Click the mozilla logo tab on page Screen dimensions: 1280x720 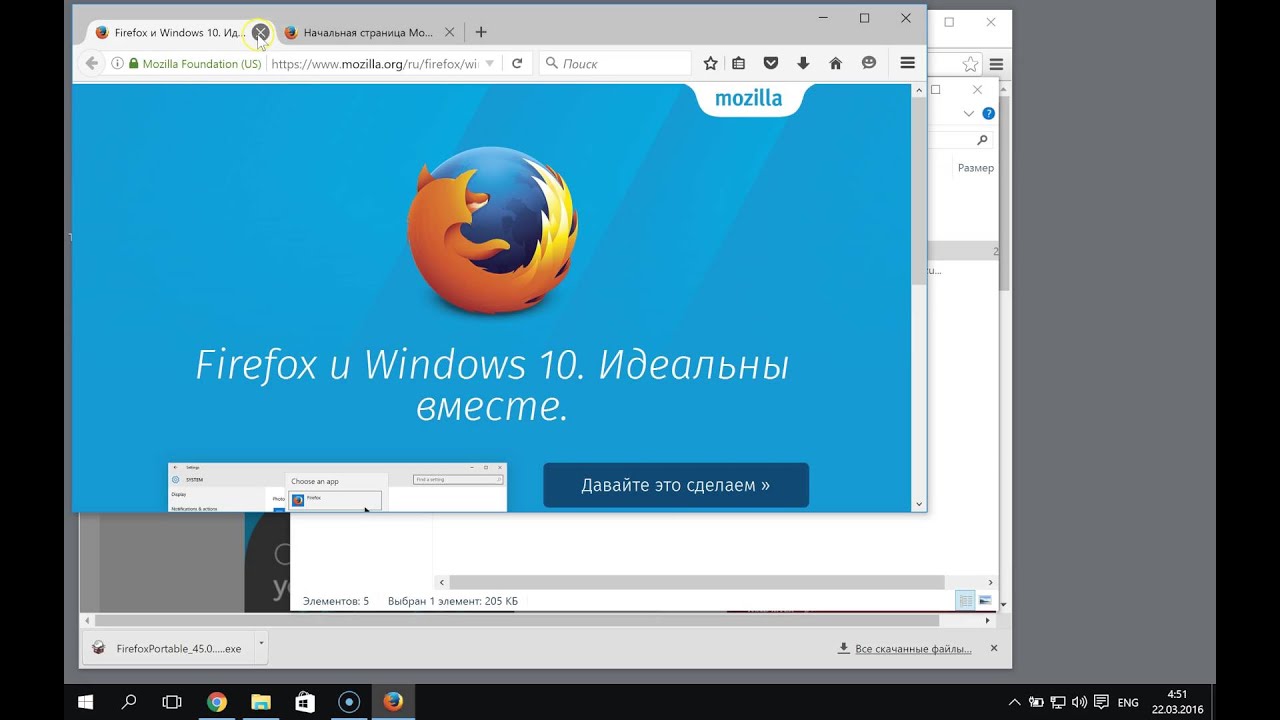[x=749, y=99]
